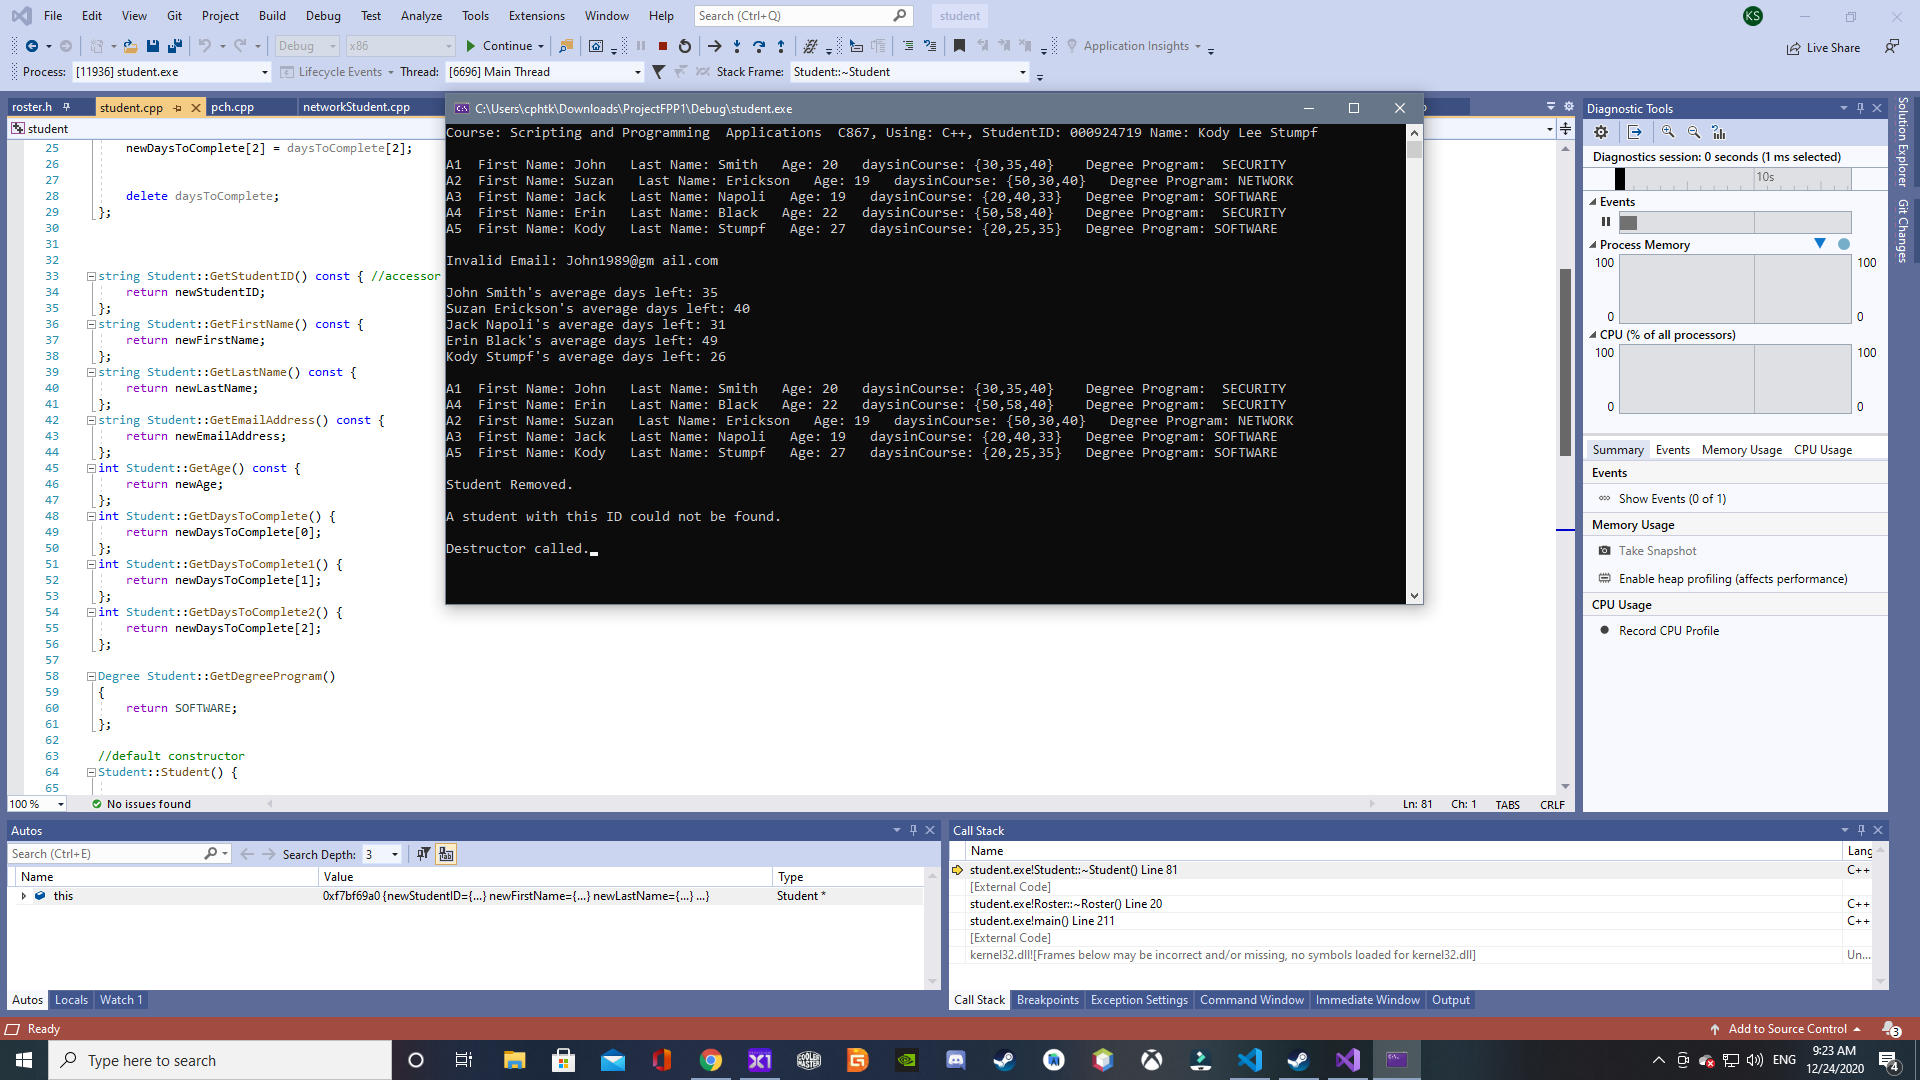Scroll the console output window down

click(x=1415, y=595)
